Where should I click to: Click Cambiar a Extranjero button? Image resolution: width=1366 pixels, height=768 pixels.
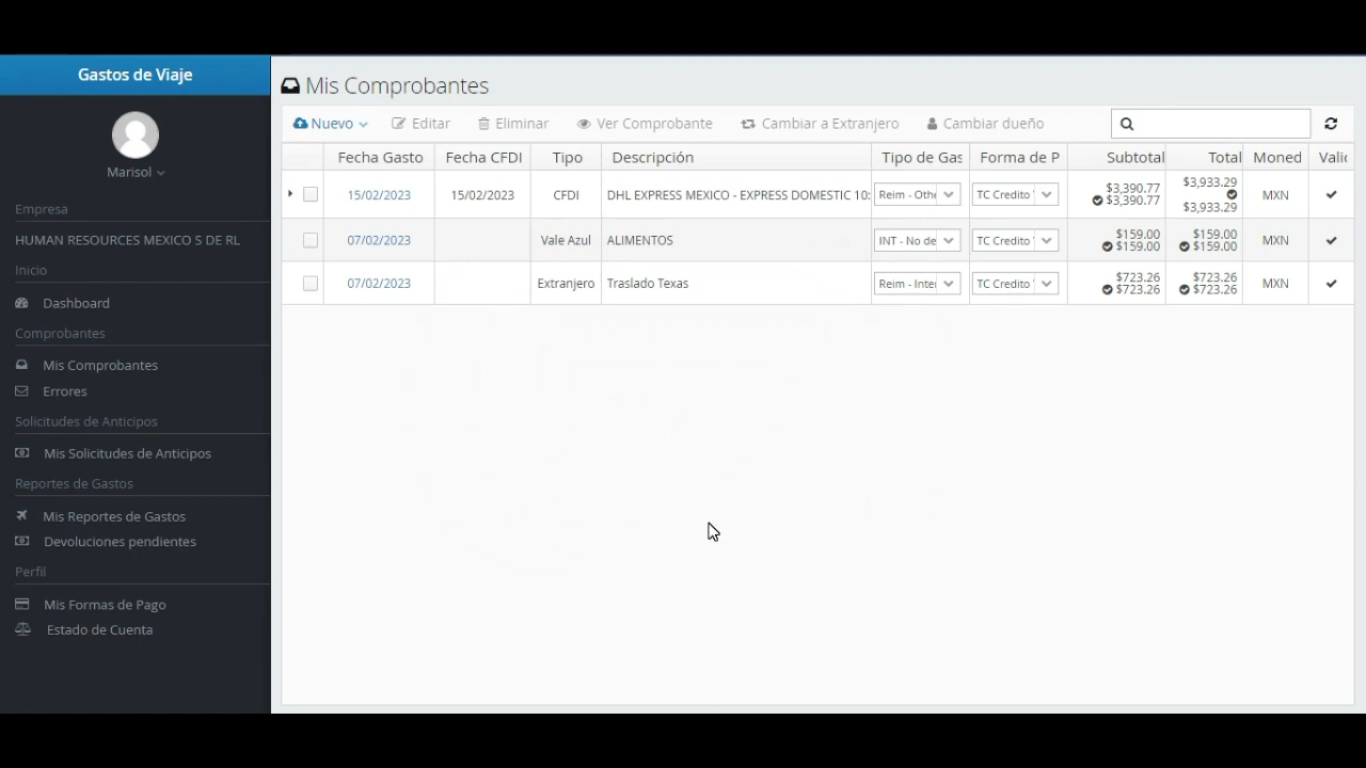820,123
